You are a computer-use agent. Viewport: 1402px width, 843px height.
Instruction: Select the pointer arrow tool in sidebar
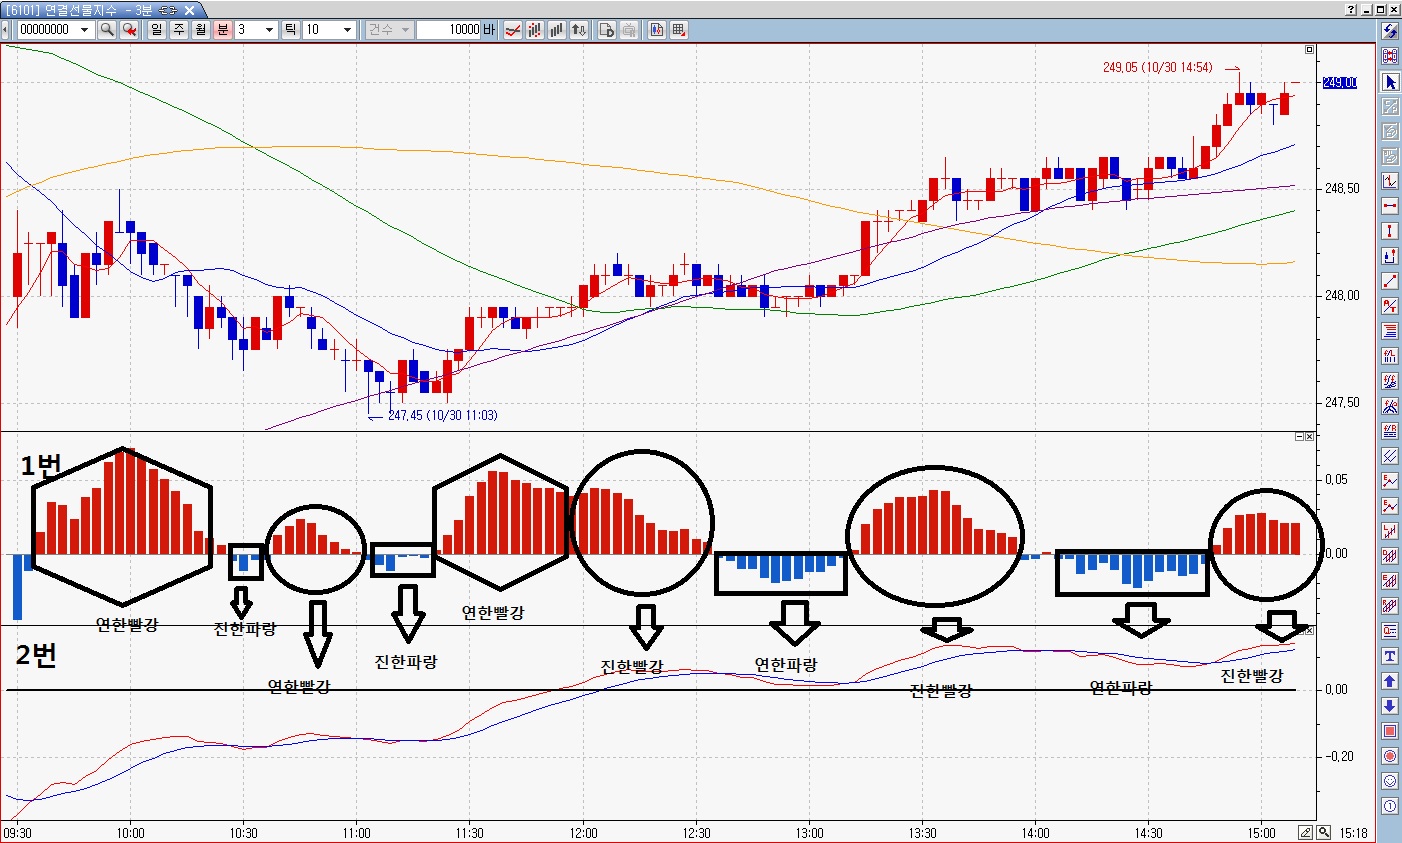pos(1390,82)
